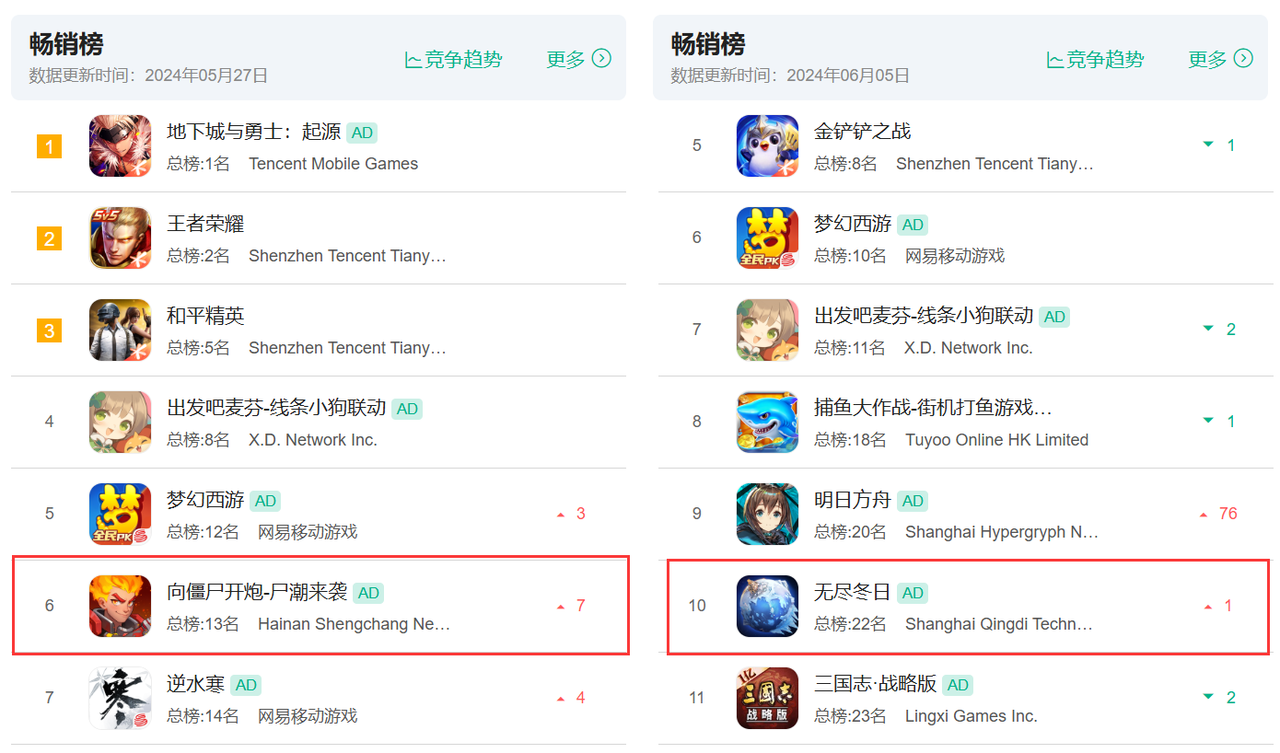
Task: Click the 三国志·战略版 app icon
Action: [x=768, y=698]
